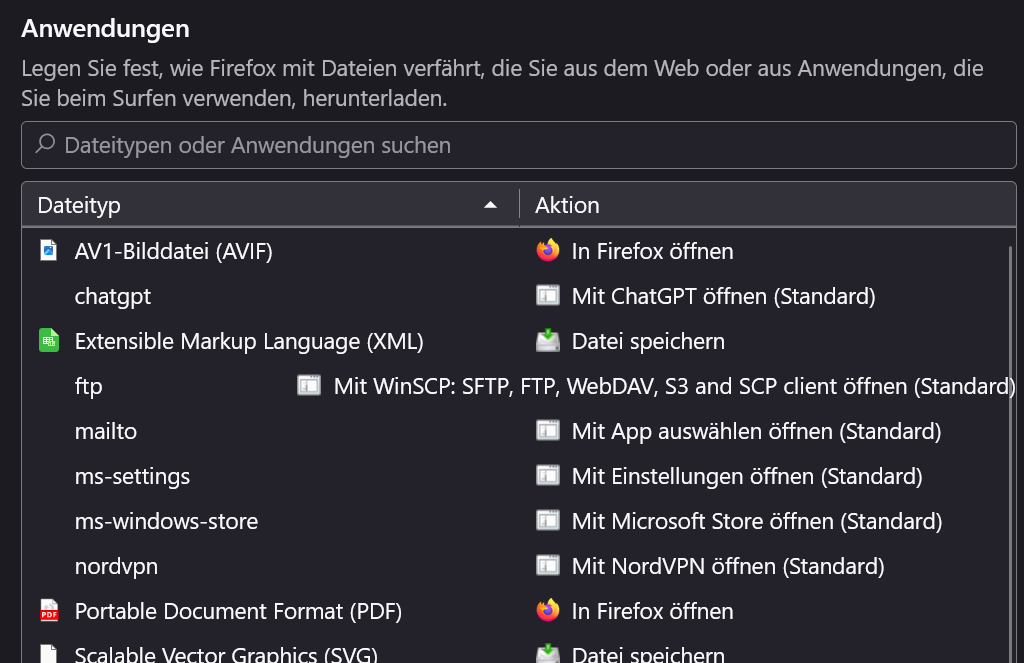
Task: Click the green XML file type icon
Action: [49, 341]
